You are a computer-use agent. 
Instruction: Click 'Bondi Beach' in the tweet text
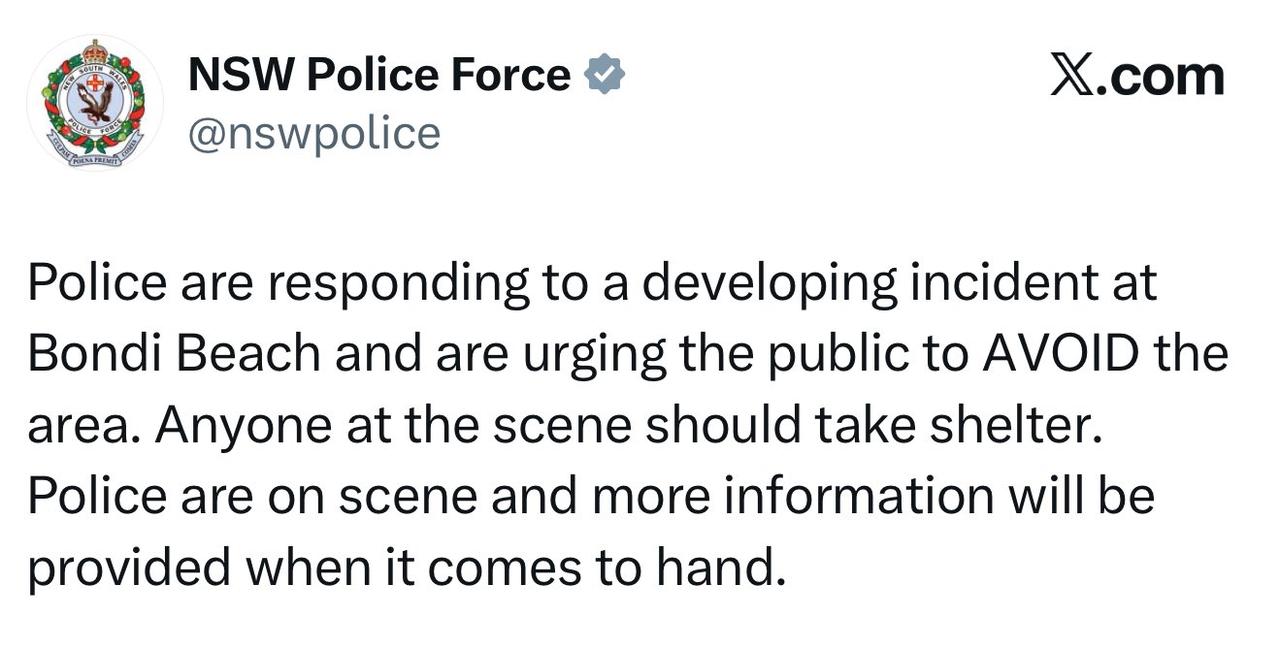pos(174,354)
